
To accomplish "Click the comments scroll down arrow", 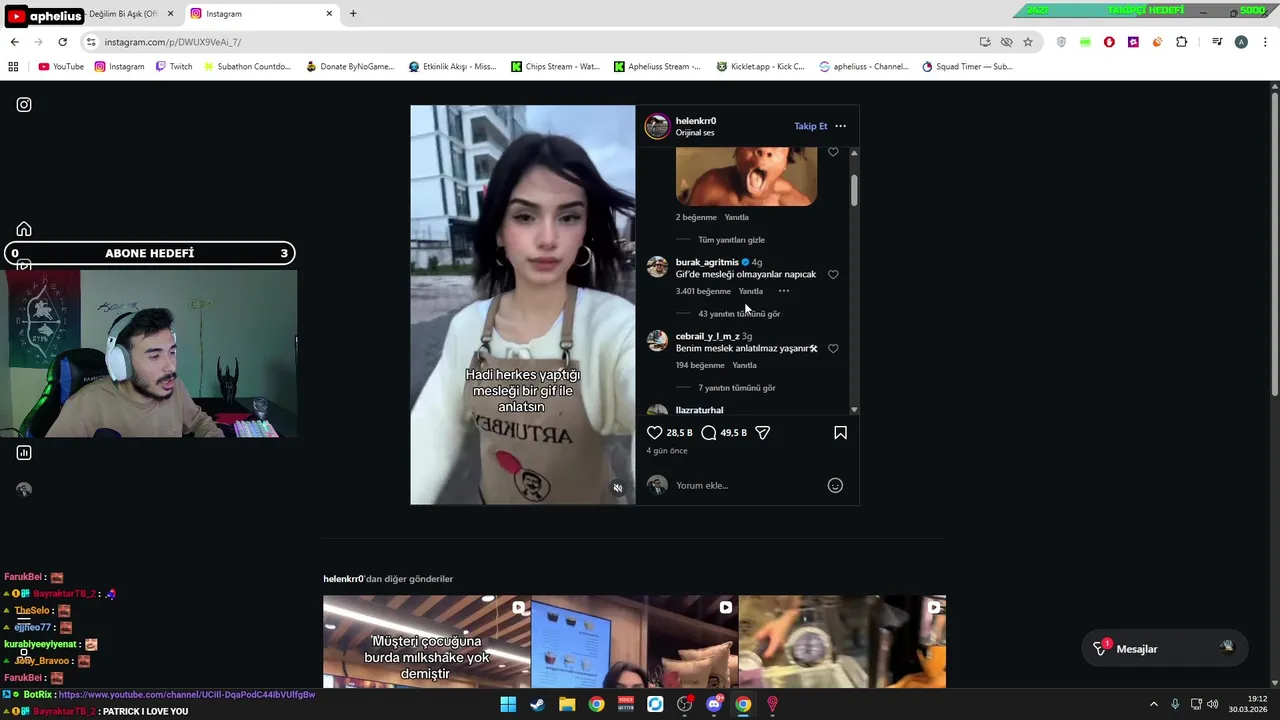I will tap(854, 410).
